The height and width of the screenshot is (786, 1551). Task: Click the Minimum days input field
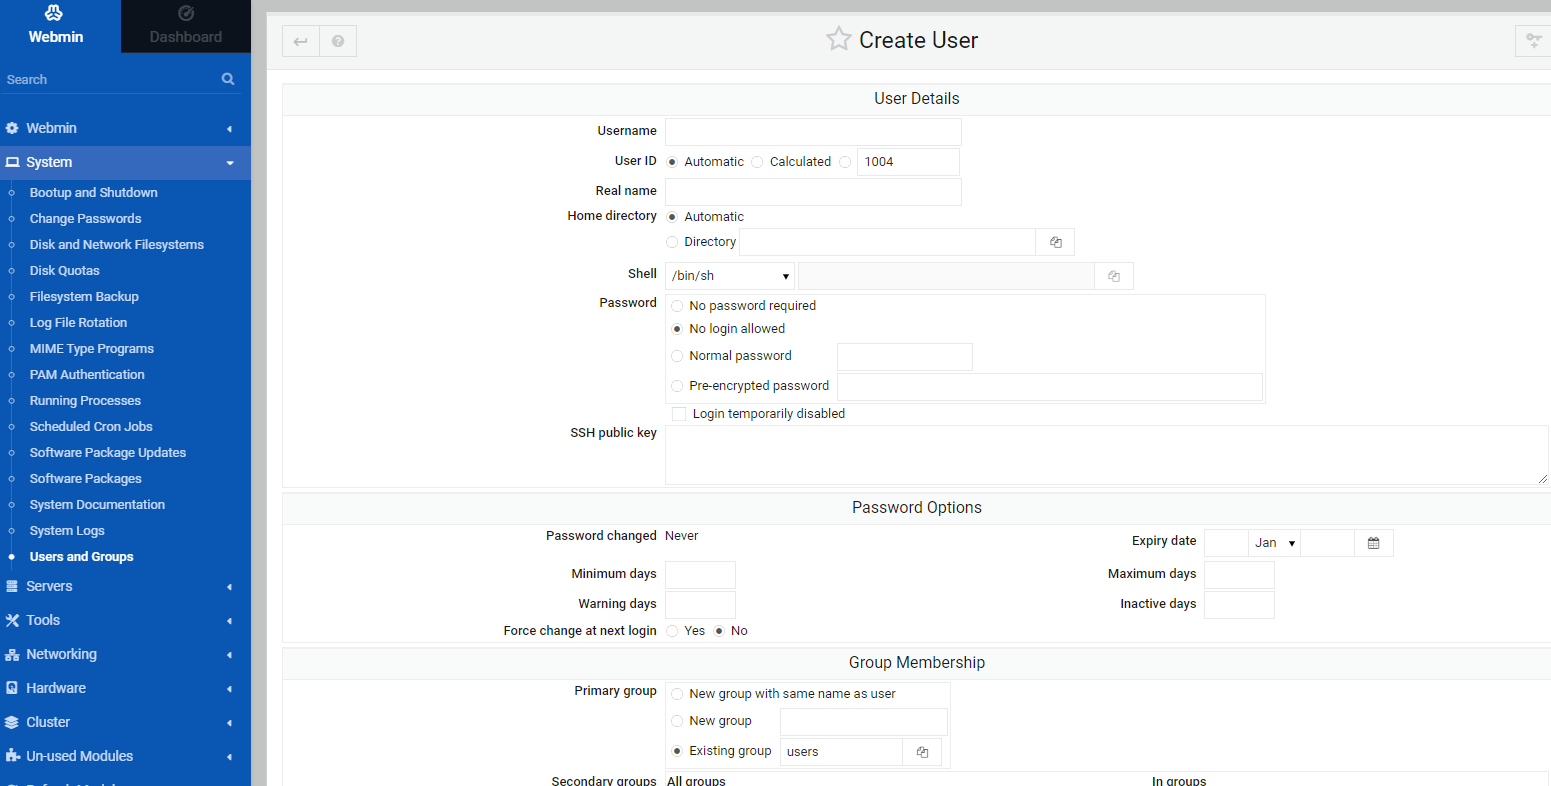tap(700, 575)
